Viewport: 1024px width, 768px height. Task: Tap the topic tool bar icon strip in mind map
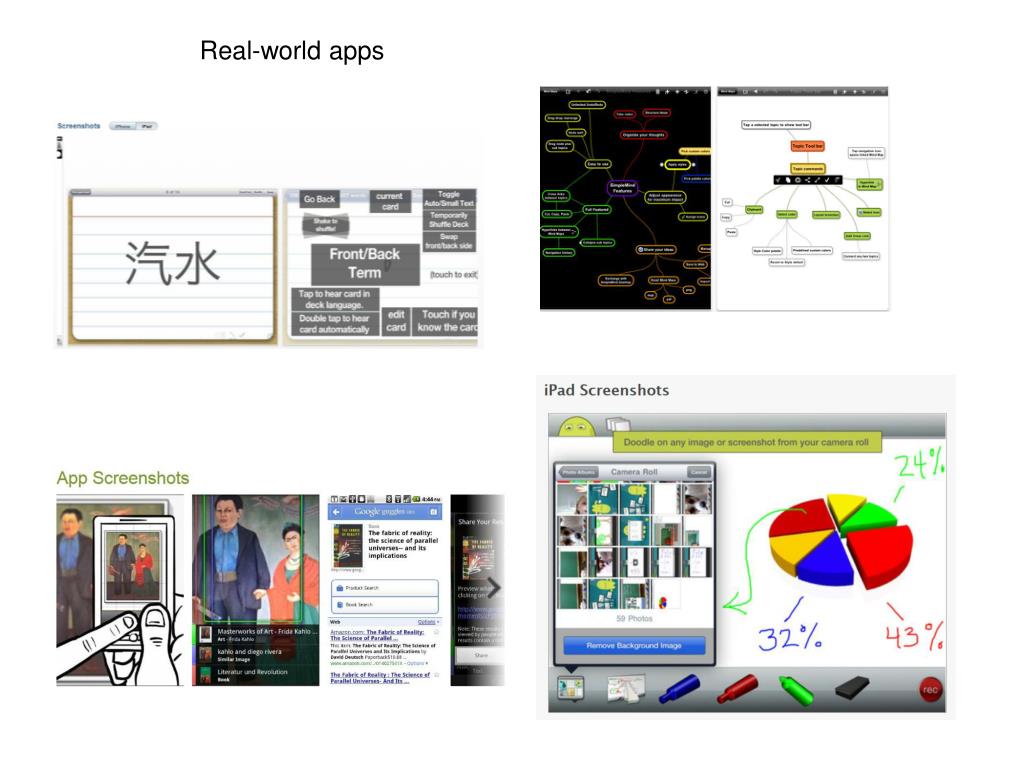pyautogui.click(x=808, y=180)
